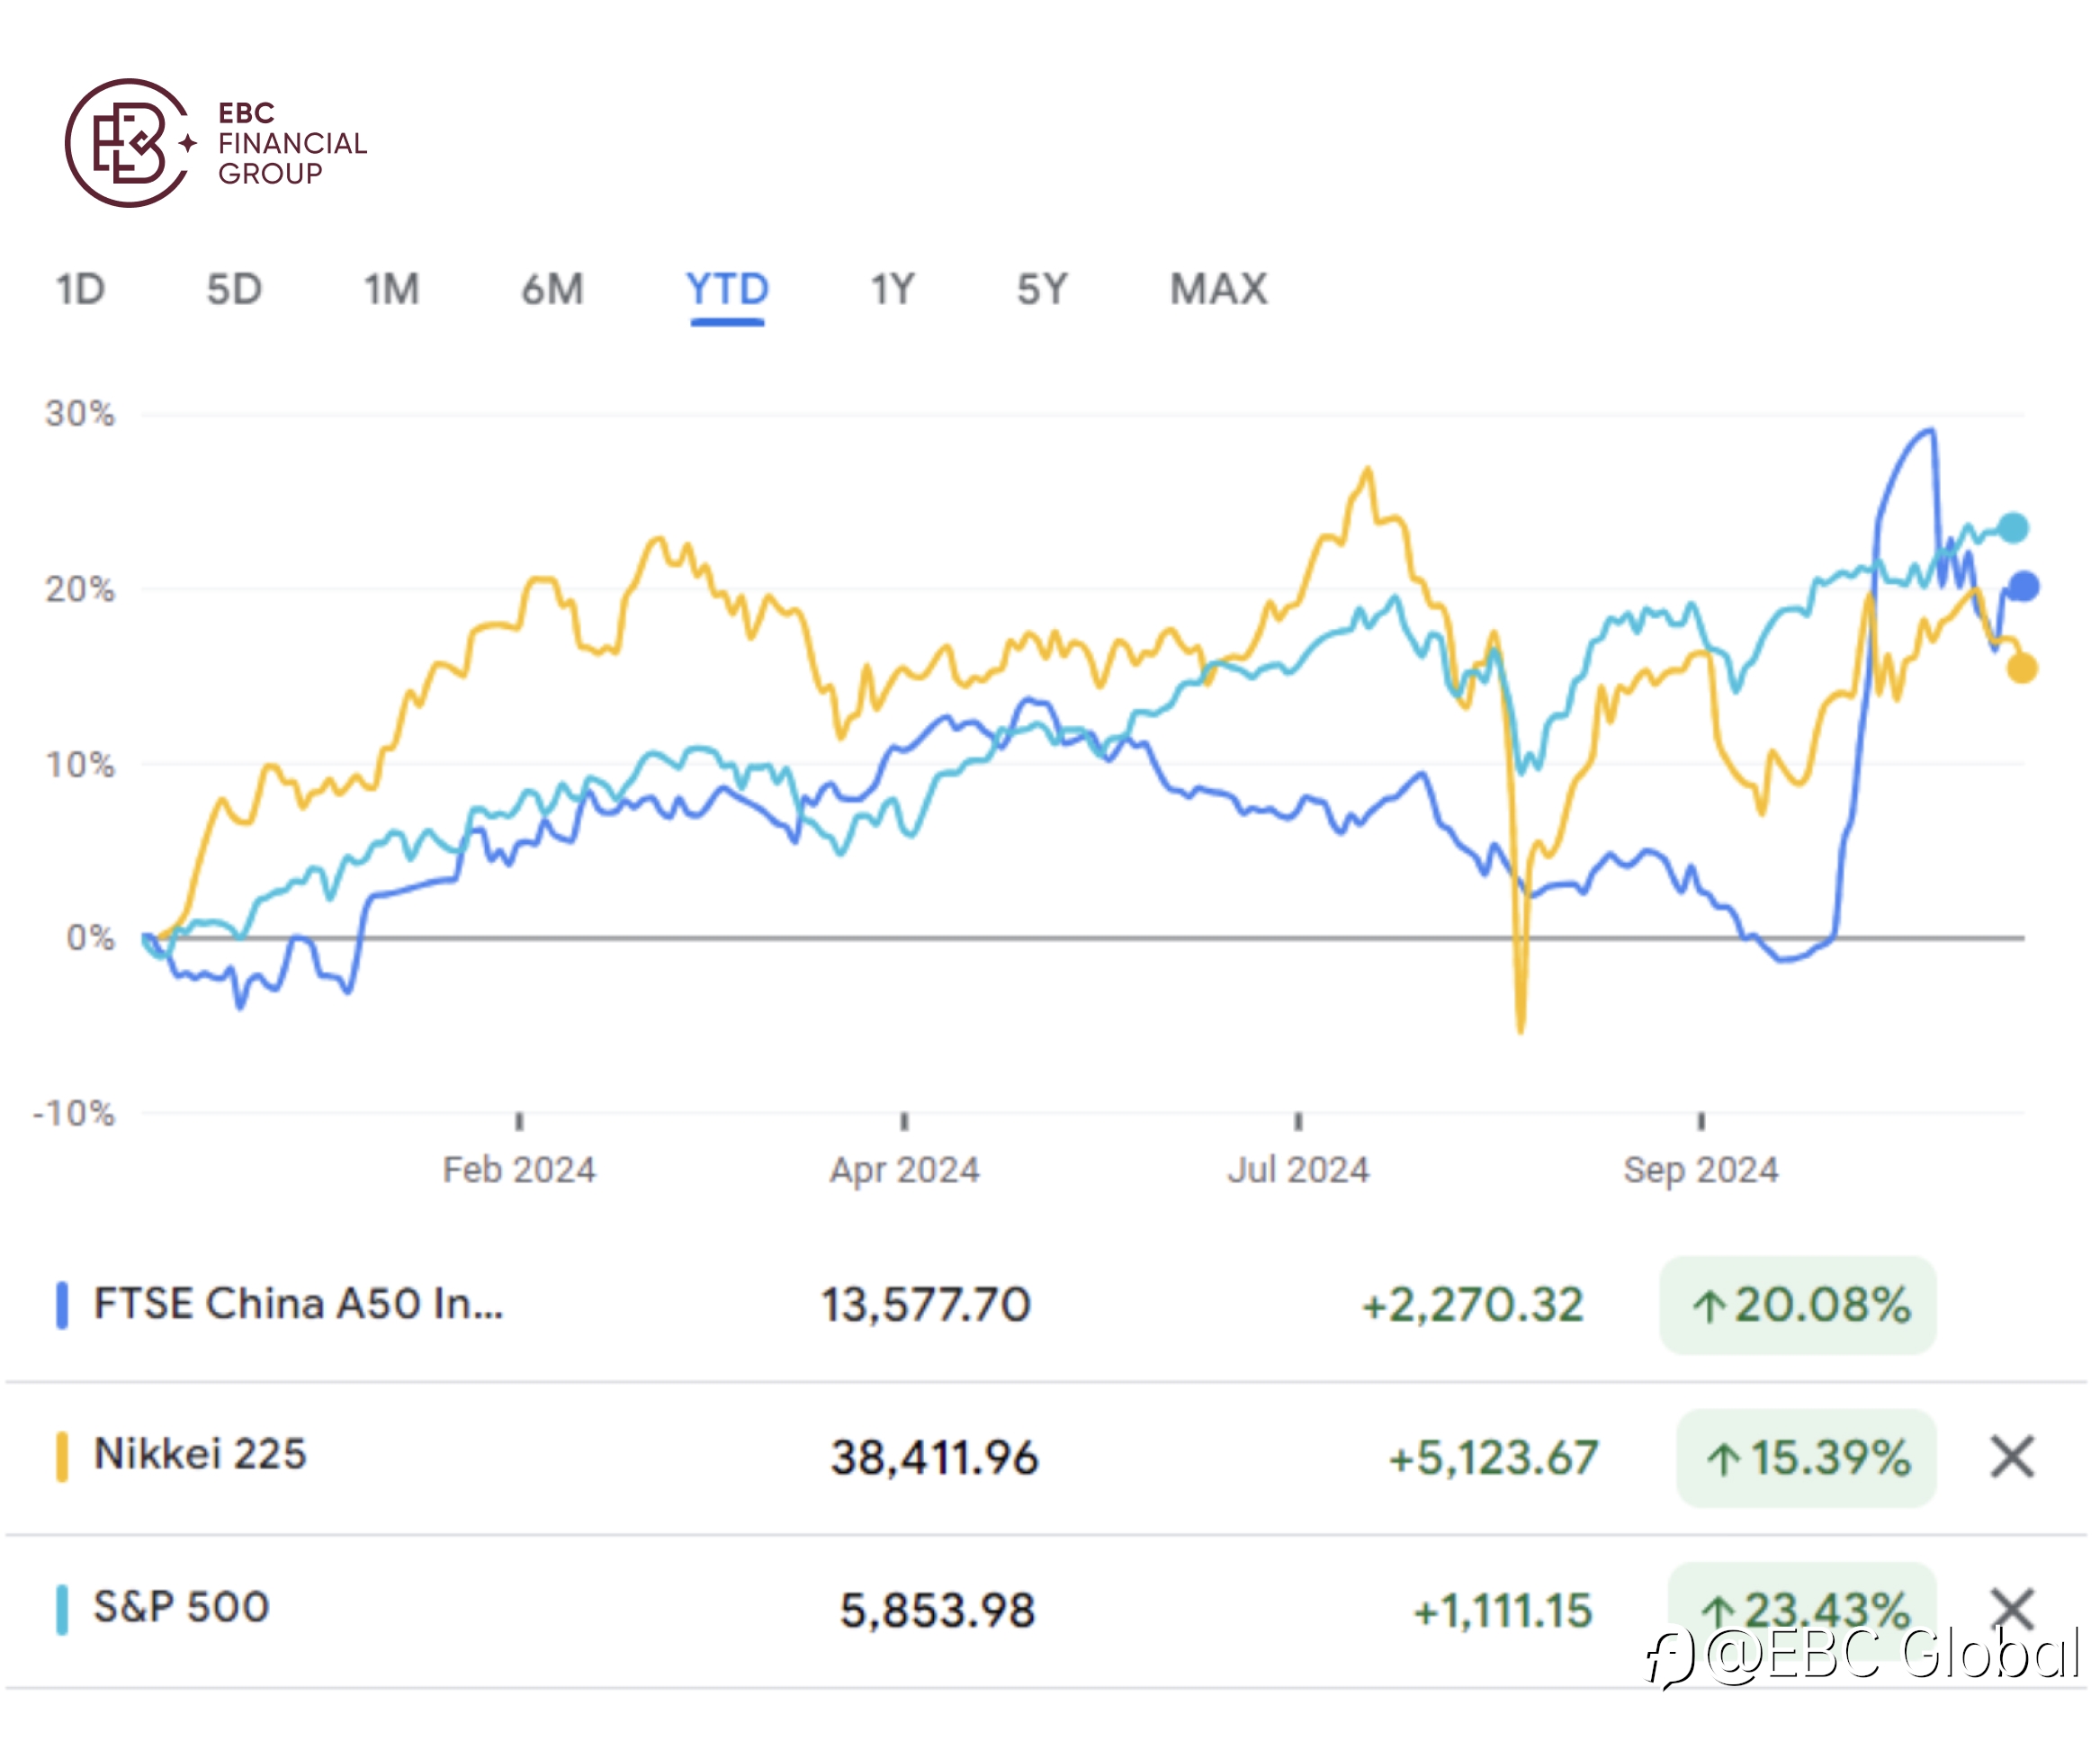
Task: Click the Sep 2024 axis label
Action: point(1701,1170)
